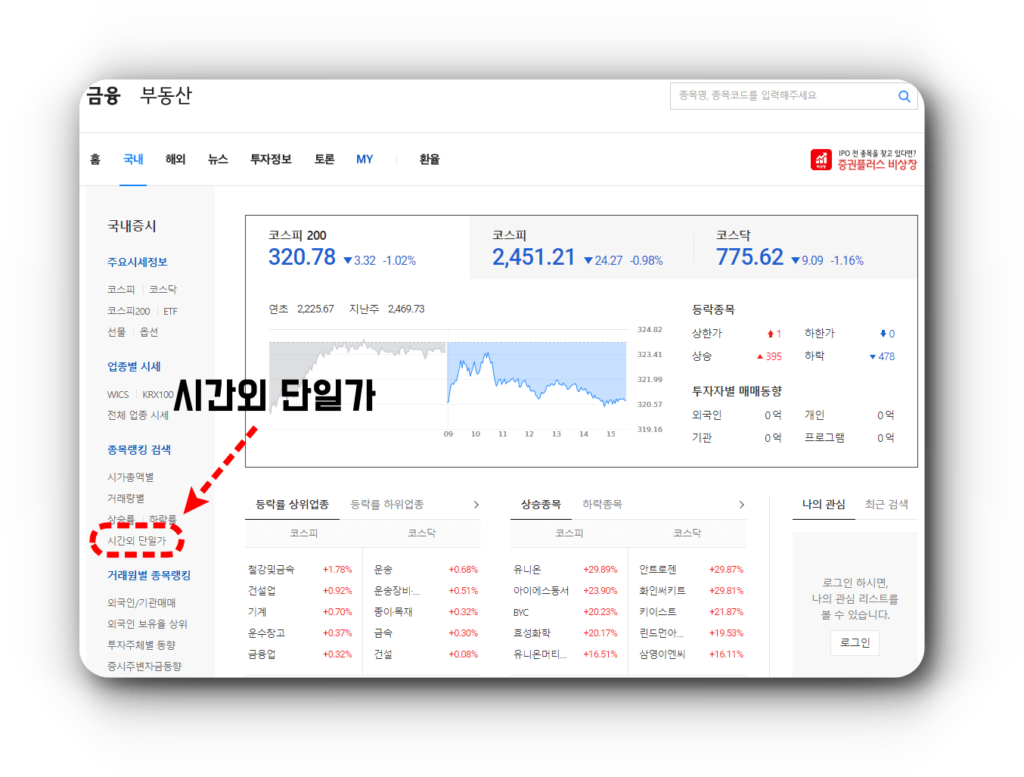This screenshot has width=1024, height=777.
Task: Open the 금융 section header
Action: 103,95
